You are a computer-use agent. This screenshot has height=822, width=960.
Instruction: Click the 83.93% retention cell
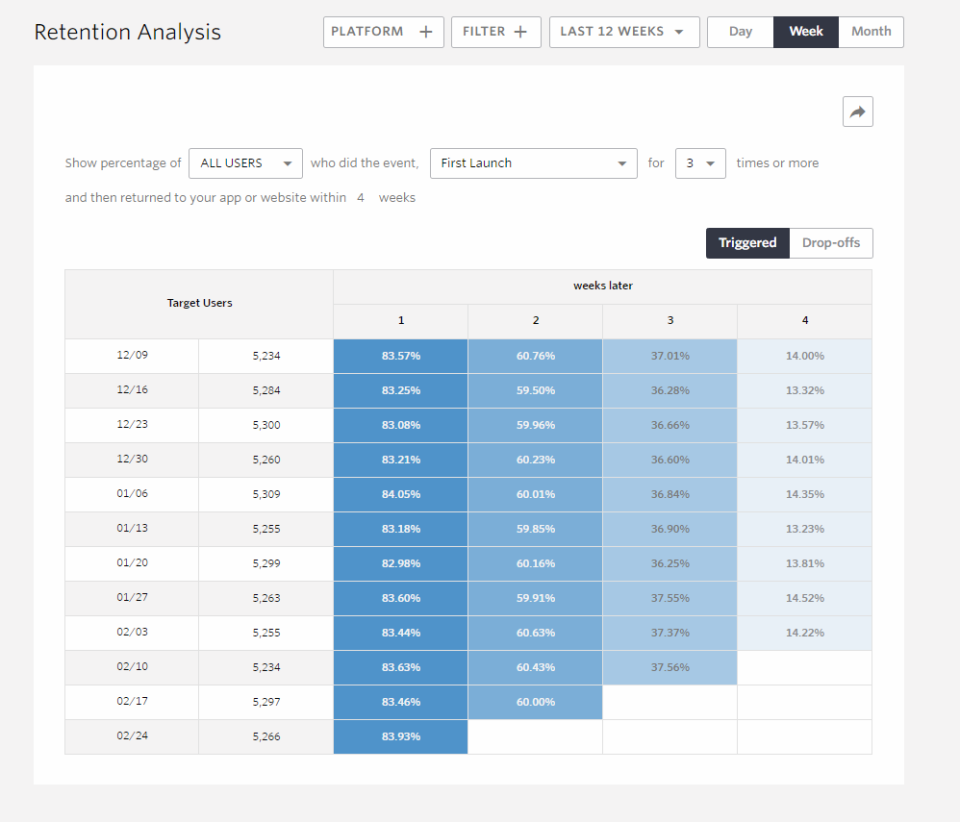pyautogui.click(x=400, y=736)
